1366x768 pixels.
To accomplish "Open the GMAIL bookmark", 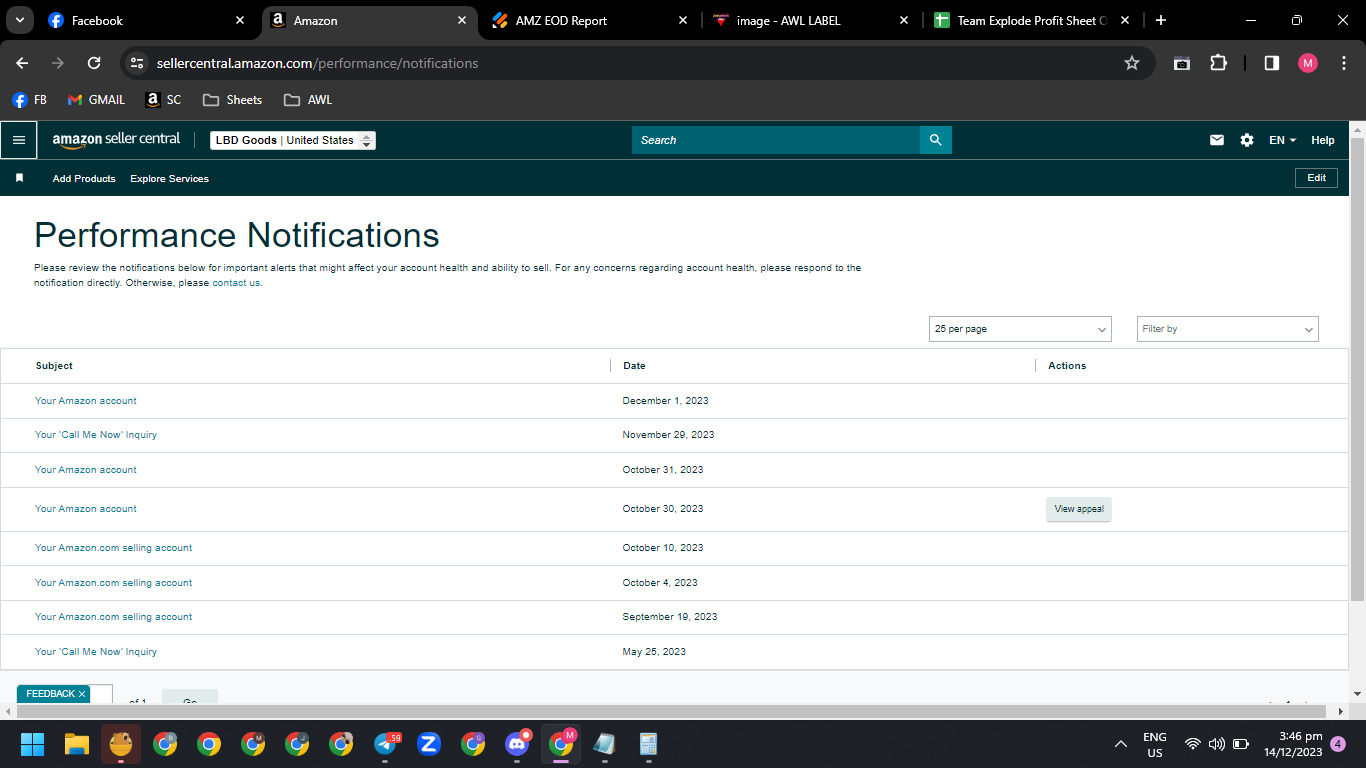I will [x=96, y=100].
